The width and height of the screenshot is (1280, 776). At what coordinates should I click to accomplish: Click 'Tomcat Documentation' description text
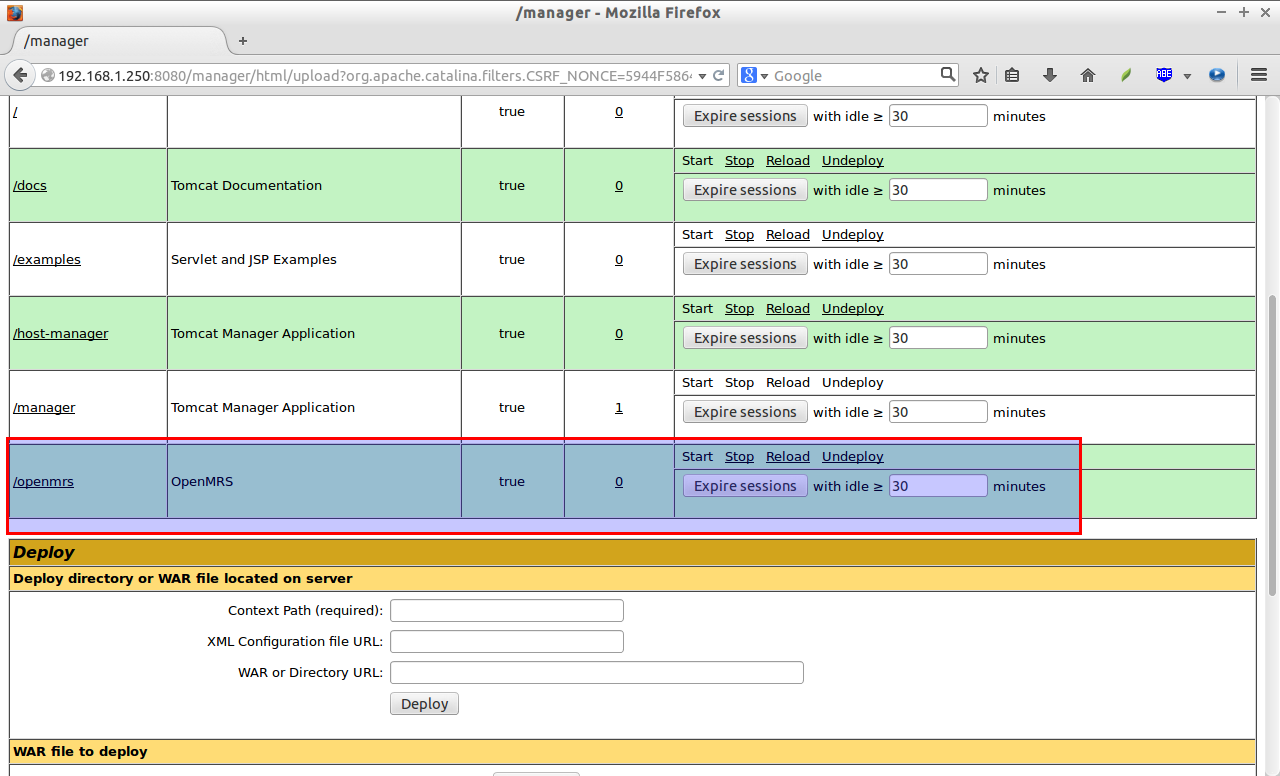pyautogui.click(x=246, y=186)
